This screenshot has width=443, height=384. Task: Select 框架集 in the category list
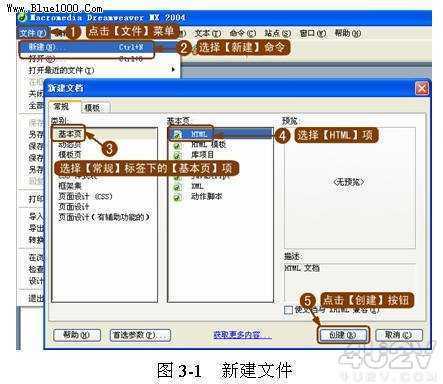70,186
